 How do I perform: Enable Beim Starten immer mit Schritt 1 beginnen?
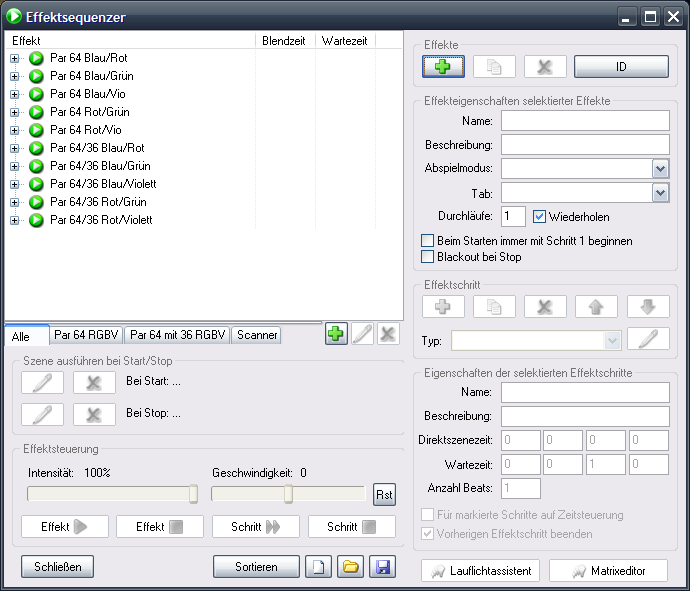pos(427,241)
